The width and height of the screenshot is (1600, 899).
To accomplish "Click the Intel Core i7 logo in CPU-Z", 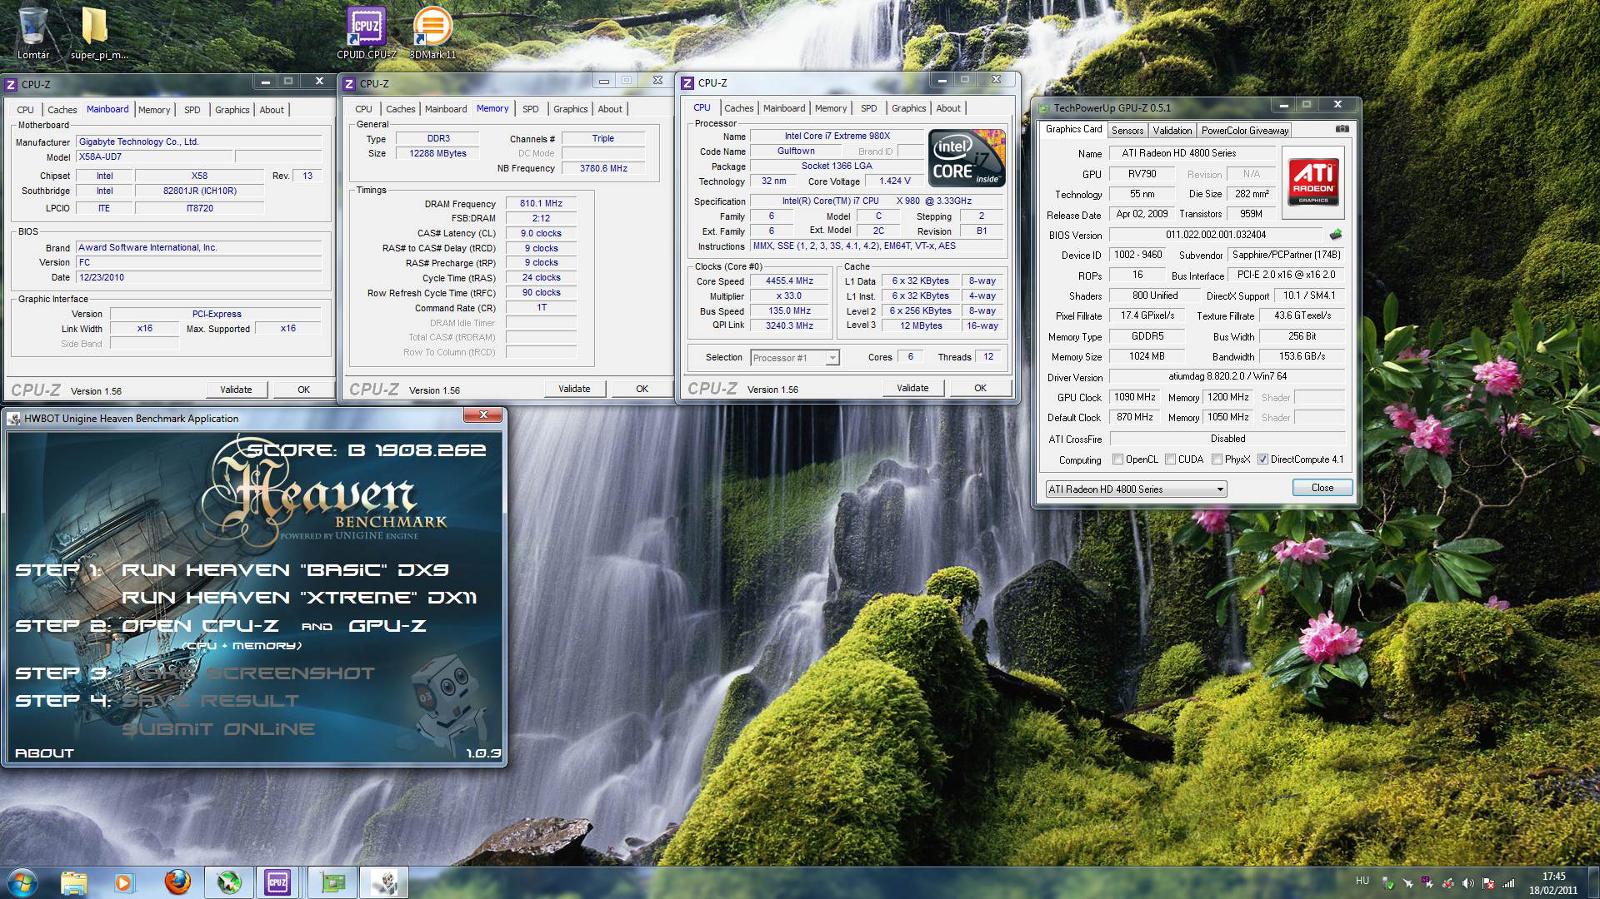I will (966, 157).
